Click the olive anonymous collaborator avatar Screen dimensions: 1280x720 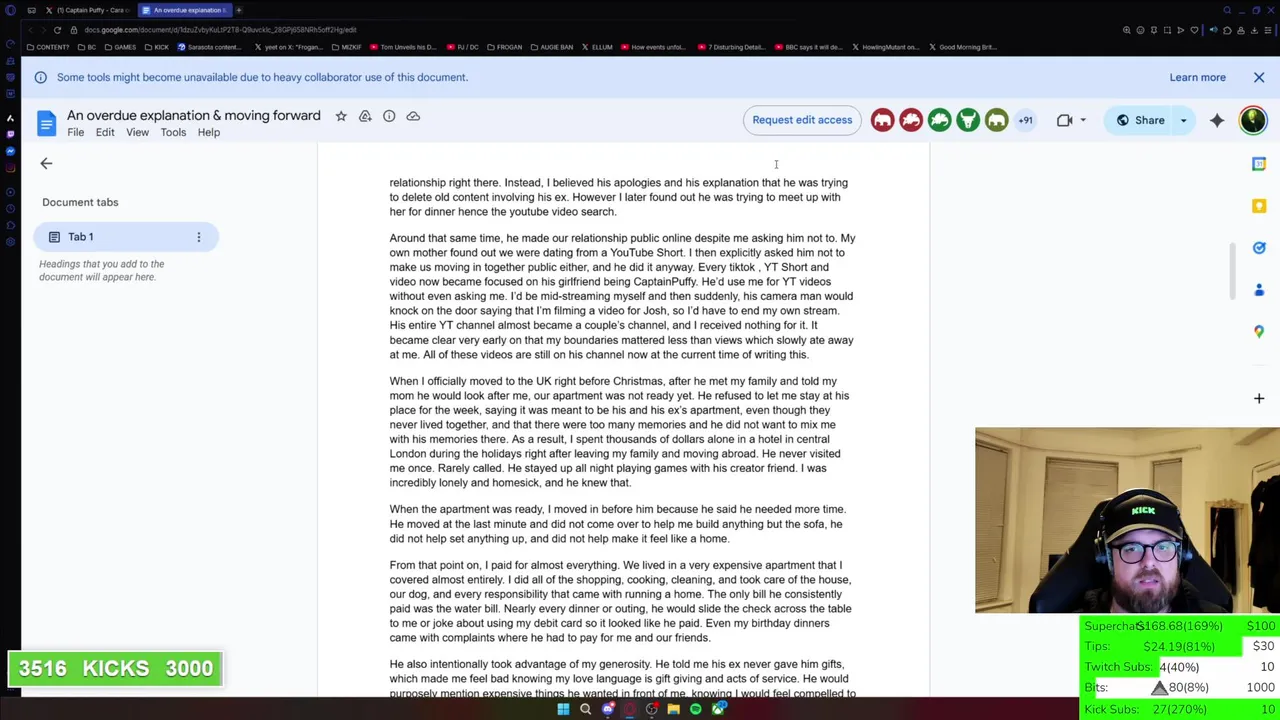click(x=996, y=120)
